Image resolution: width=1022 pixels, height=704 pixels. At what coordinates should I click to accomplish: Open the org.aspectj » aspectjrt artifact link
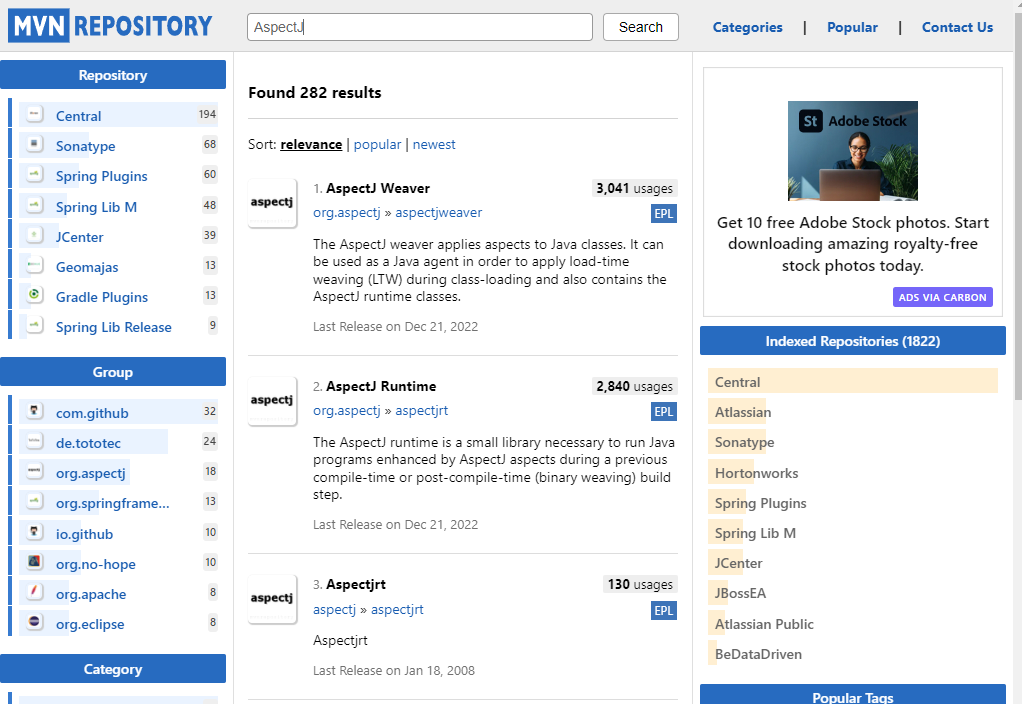coord(422,411)
